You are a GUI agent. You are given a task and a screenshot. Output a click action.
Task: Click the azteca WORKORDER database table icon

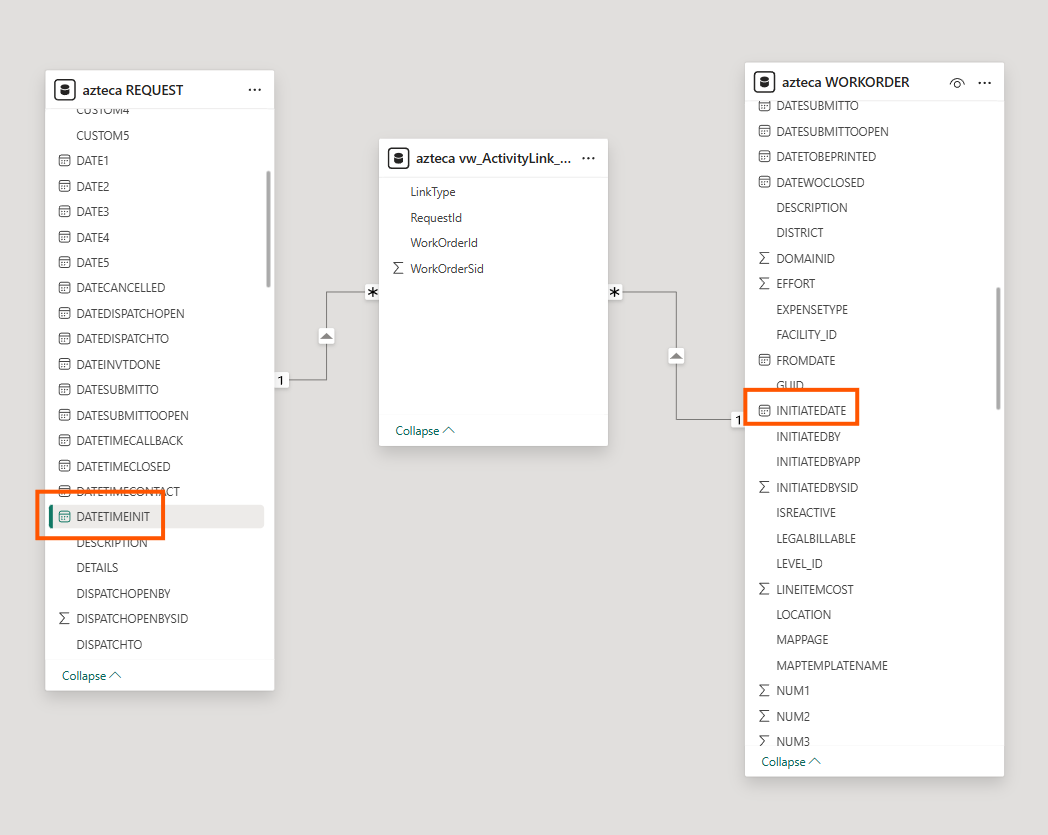765,82
